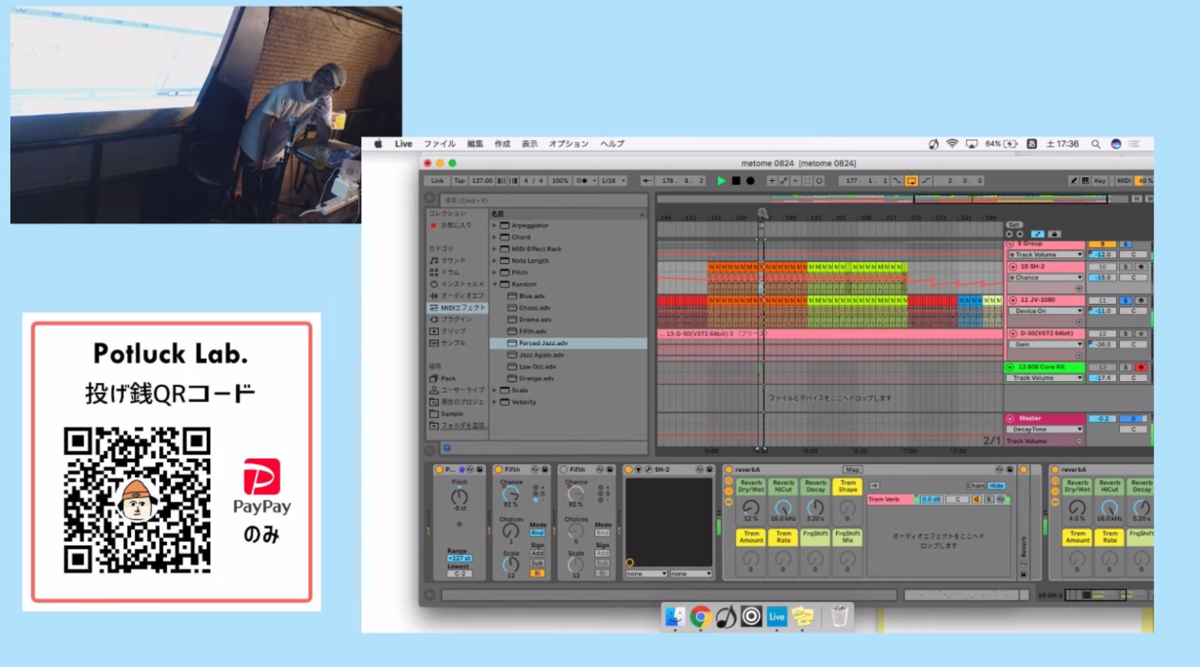The image size is (1200, 667).
Task: Open the ファイル menu
Action: [x=439, y=144]
